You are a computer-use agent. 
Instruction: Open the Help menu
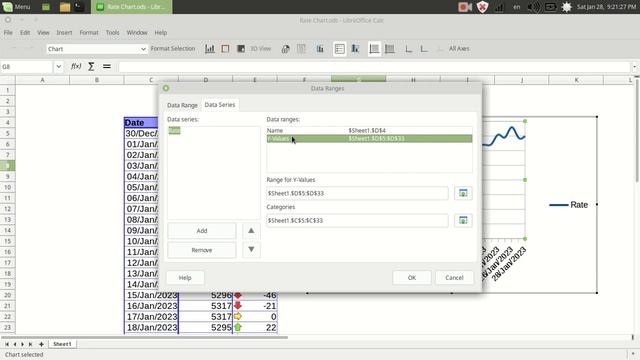pyautogui.click(x=160, y=32)
